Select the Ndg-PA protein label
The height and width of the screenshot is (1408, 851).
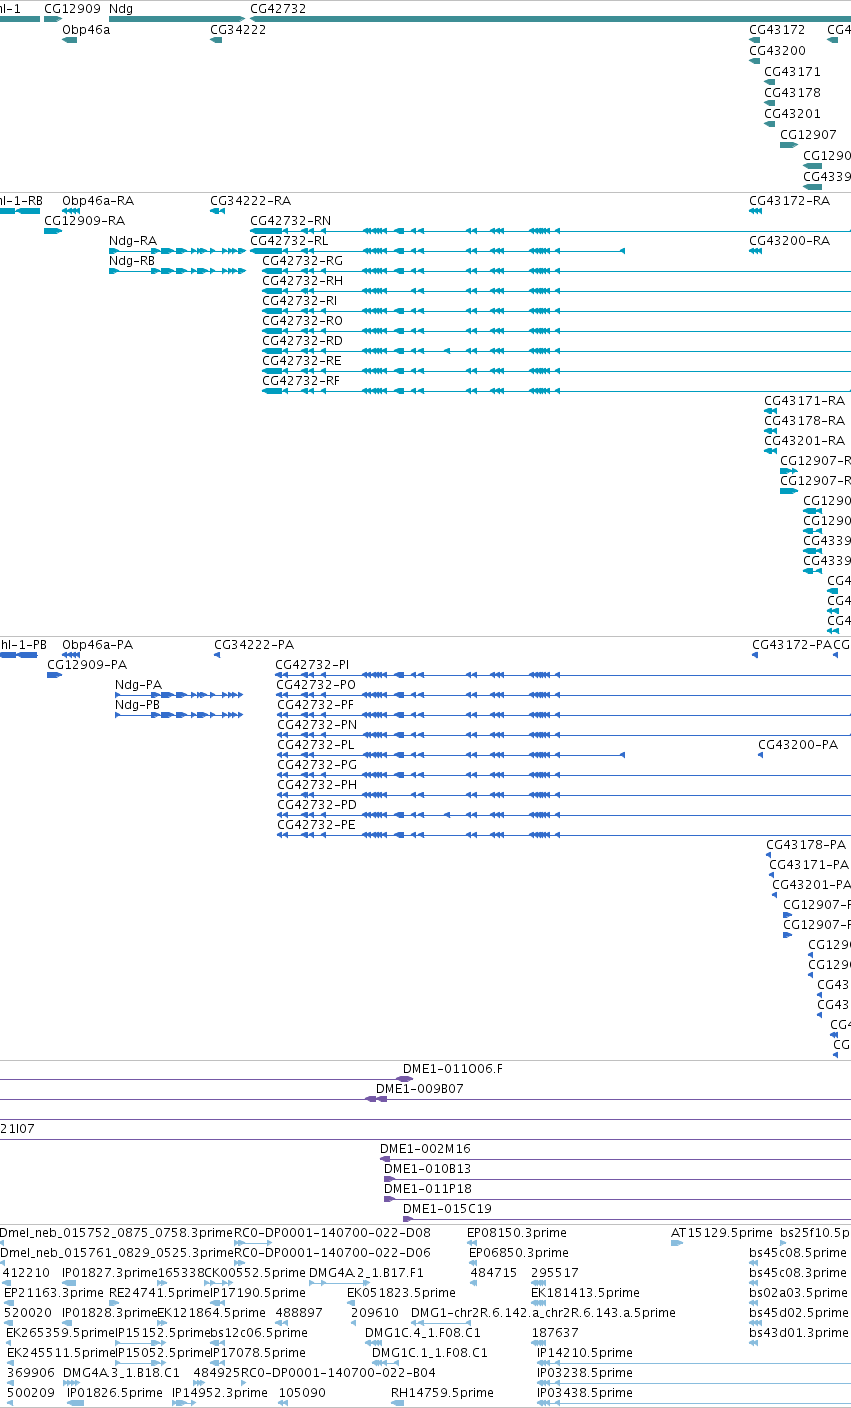(139, 685)
